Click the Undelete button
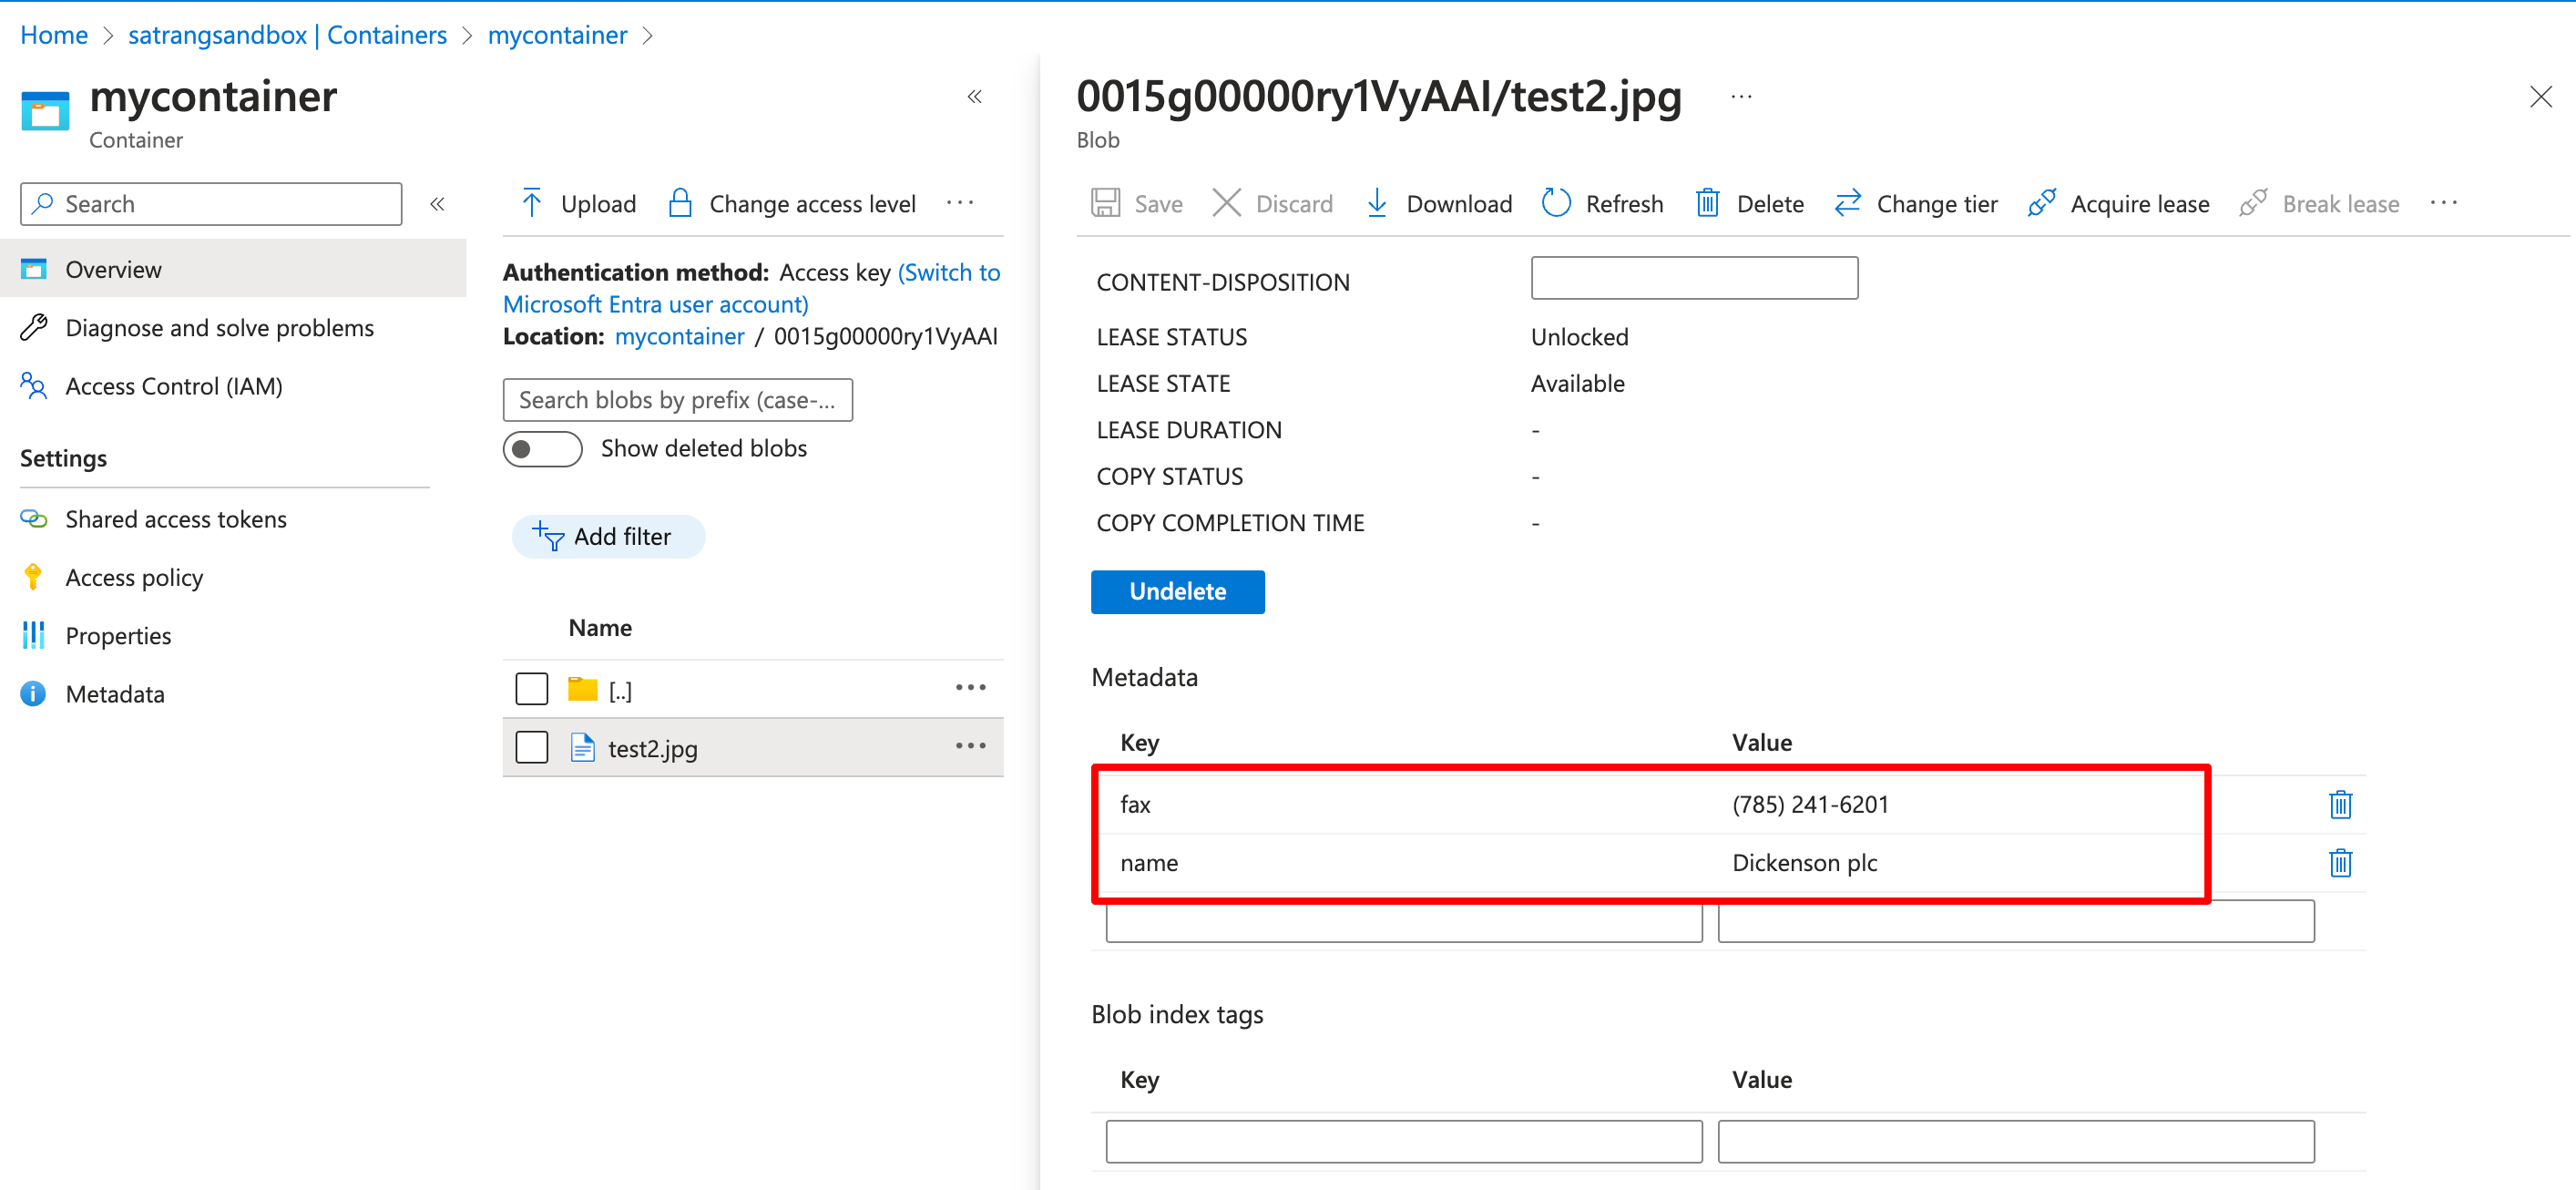 click(x=1177, y=591)
